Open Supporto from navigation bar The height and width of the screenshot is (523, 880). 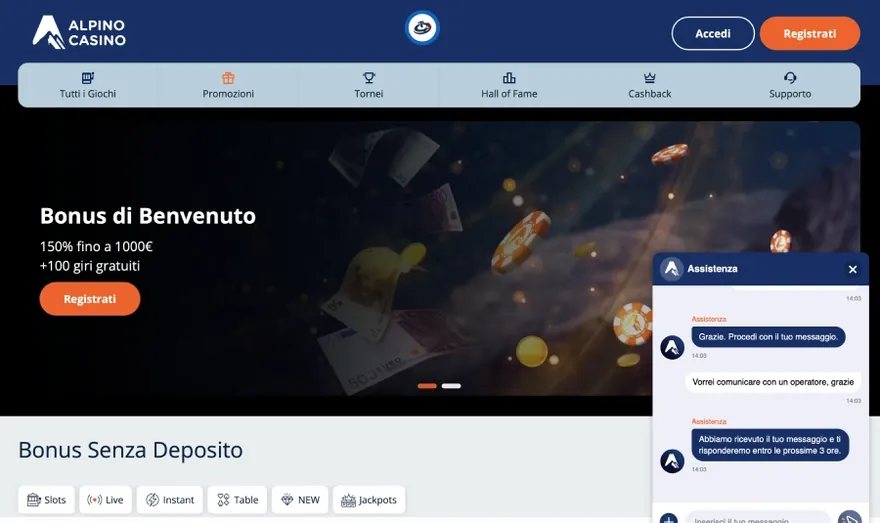[790, 85]
